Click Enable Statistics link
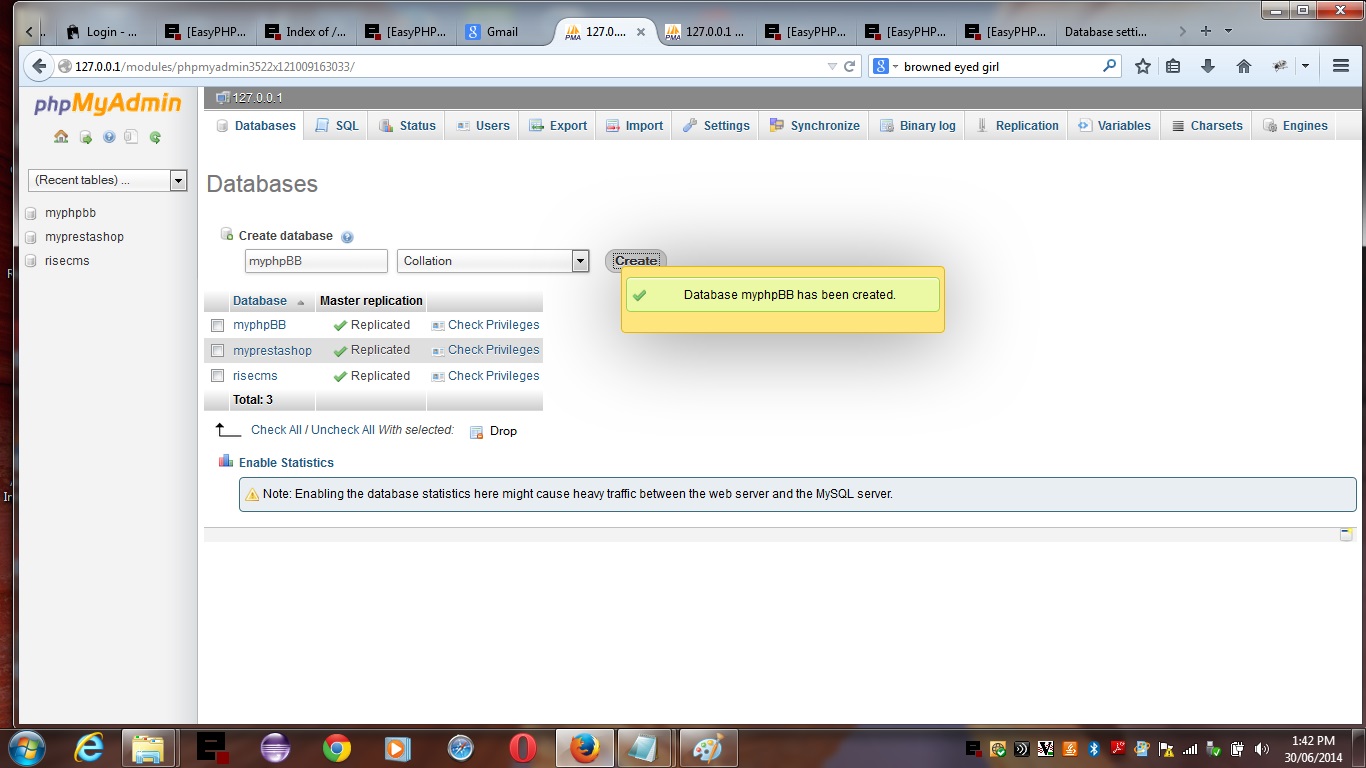Viewport: 1366px width, 768px height. [286, 463]
